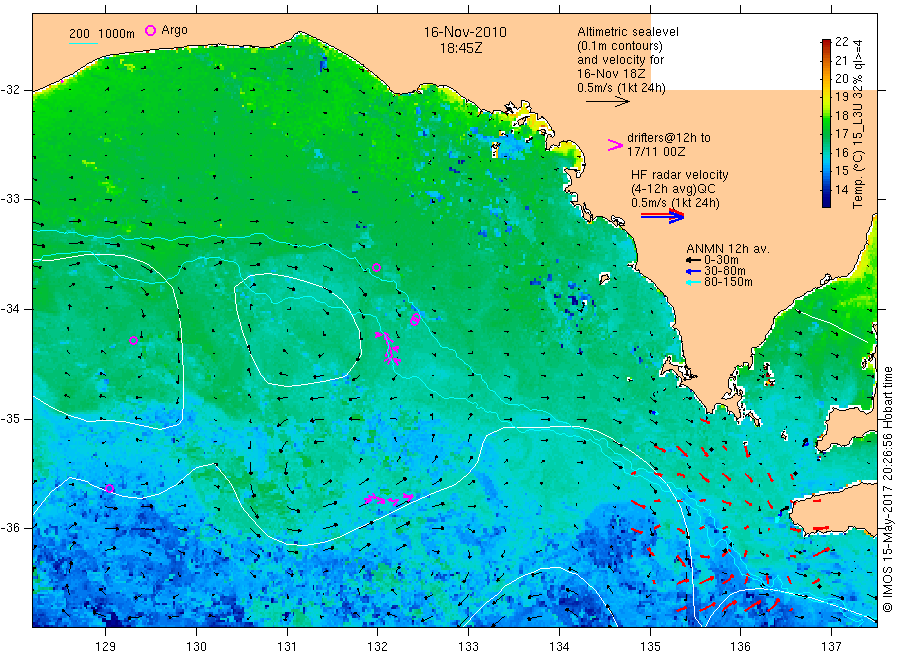Viewport: 900px width, 660px height.
Task: Click the HF radar red-blue arrow legend
Action: 662,216
